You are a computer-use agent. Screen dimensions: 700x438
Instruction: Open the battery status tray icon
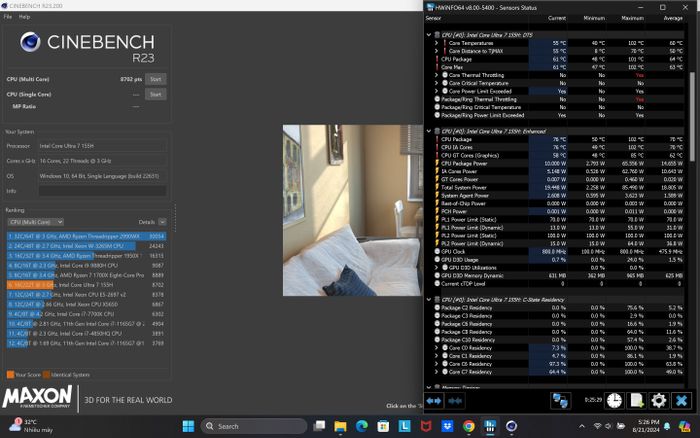[x=621, y=426]
